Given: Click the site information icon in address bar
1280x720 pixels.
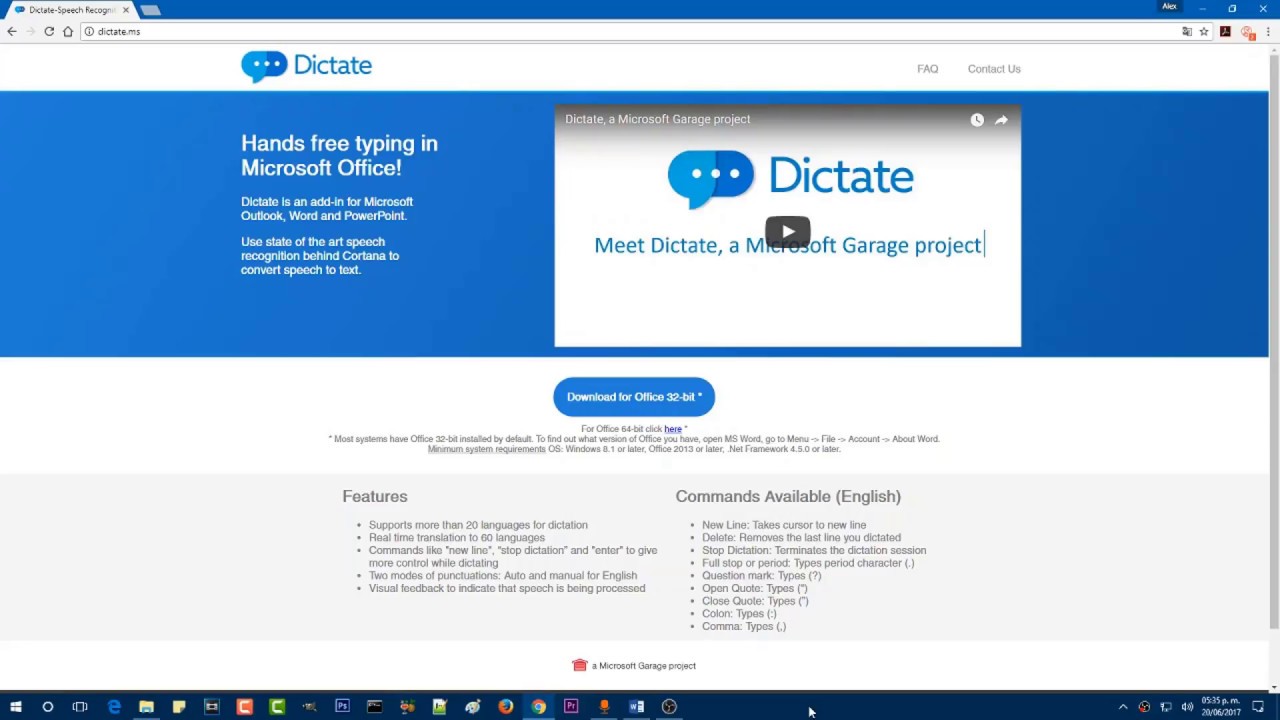Looking at the screenshot, I should pyautogui.click(x=89, y=32).
